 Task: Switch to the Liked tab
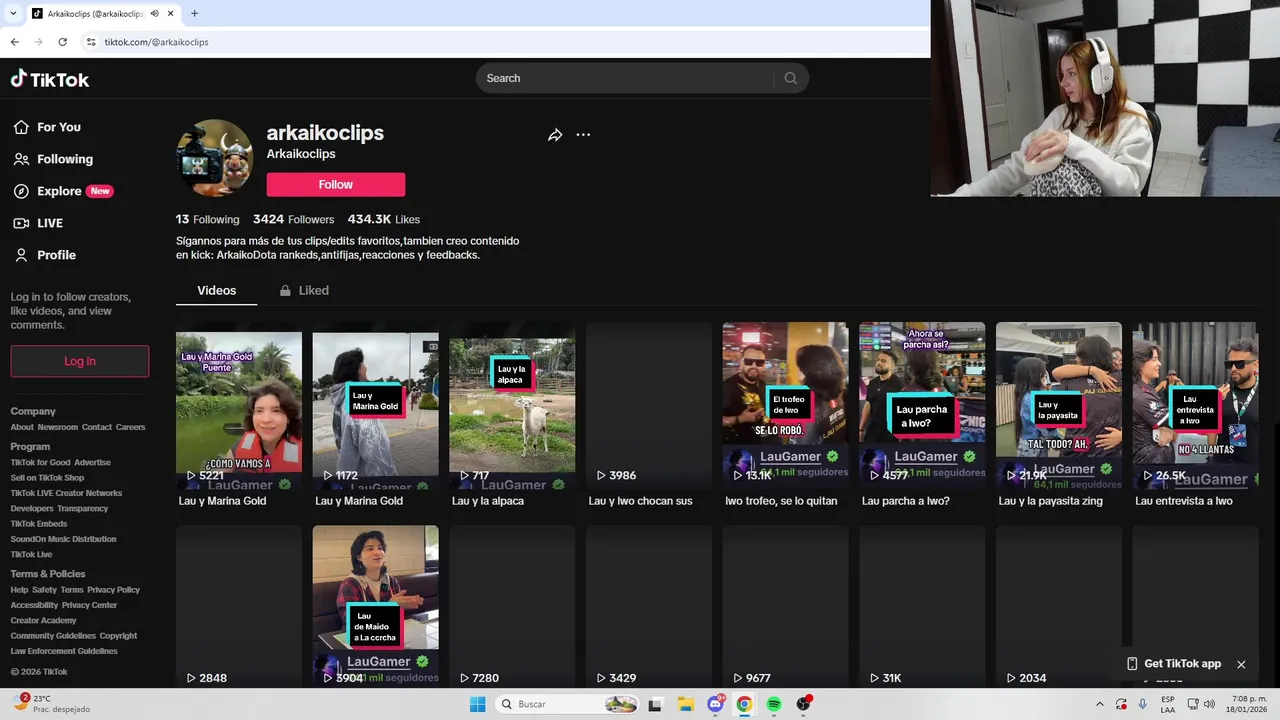pyautogui.click(x=304, y=290)
